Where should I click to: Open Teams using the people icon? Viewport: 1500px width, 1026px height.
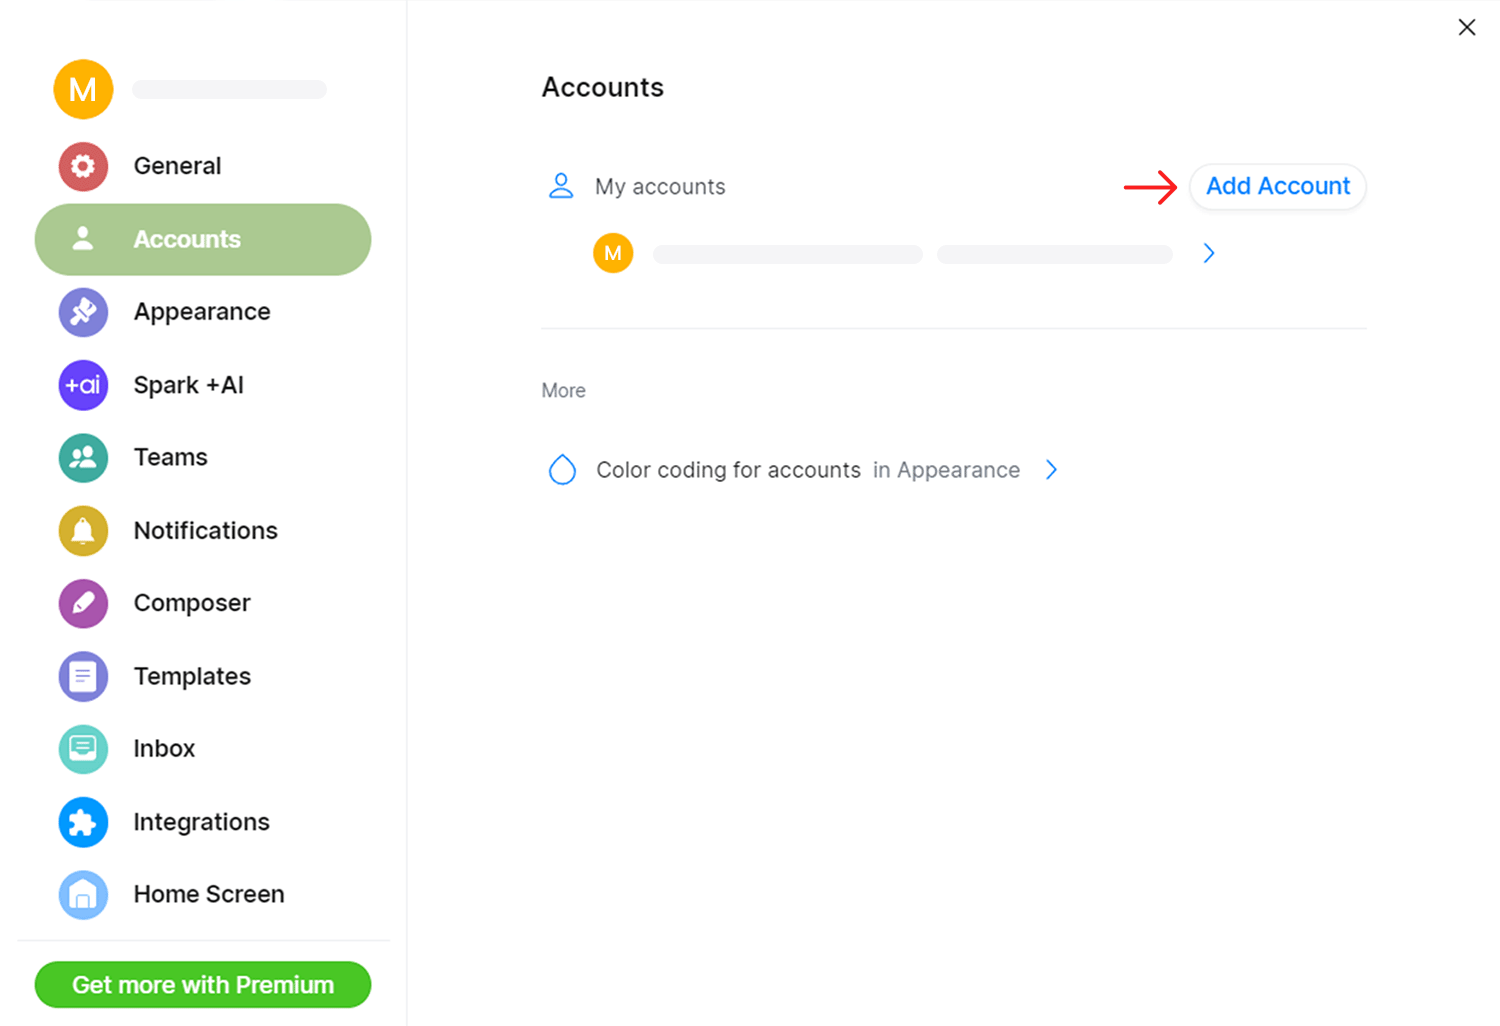pyautogui.click(x=83, y=458)
